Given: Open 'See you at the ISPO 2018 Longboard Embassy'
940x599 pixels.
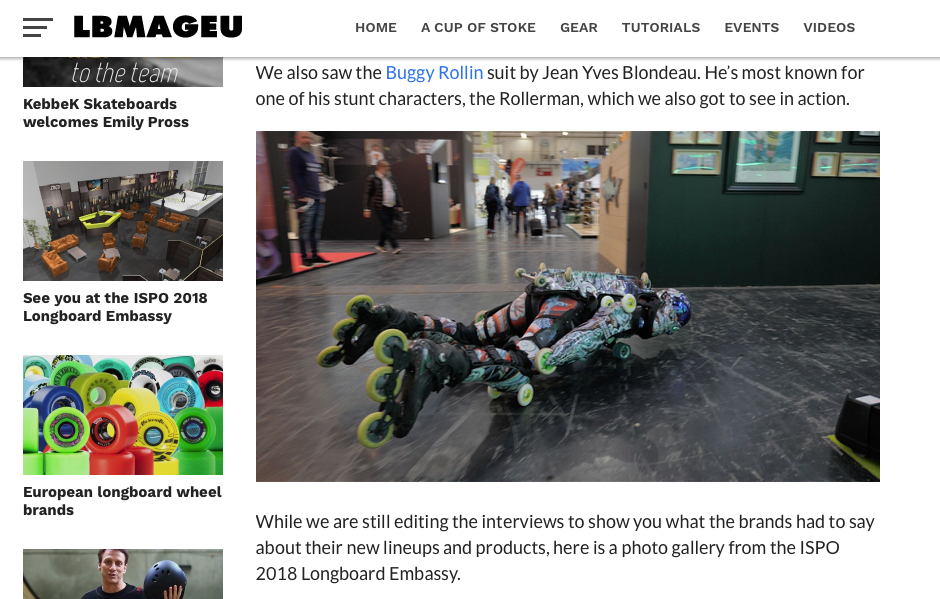Looking at the screenshot, I should (x=115, y=307).
